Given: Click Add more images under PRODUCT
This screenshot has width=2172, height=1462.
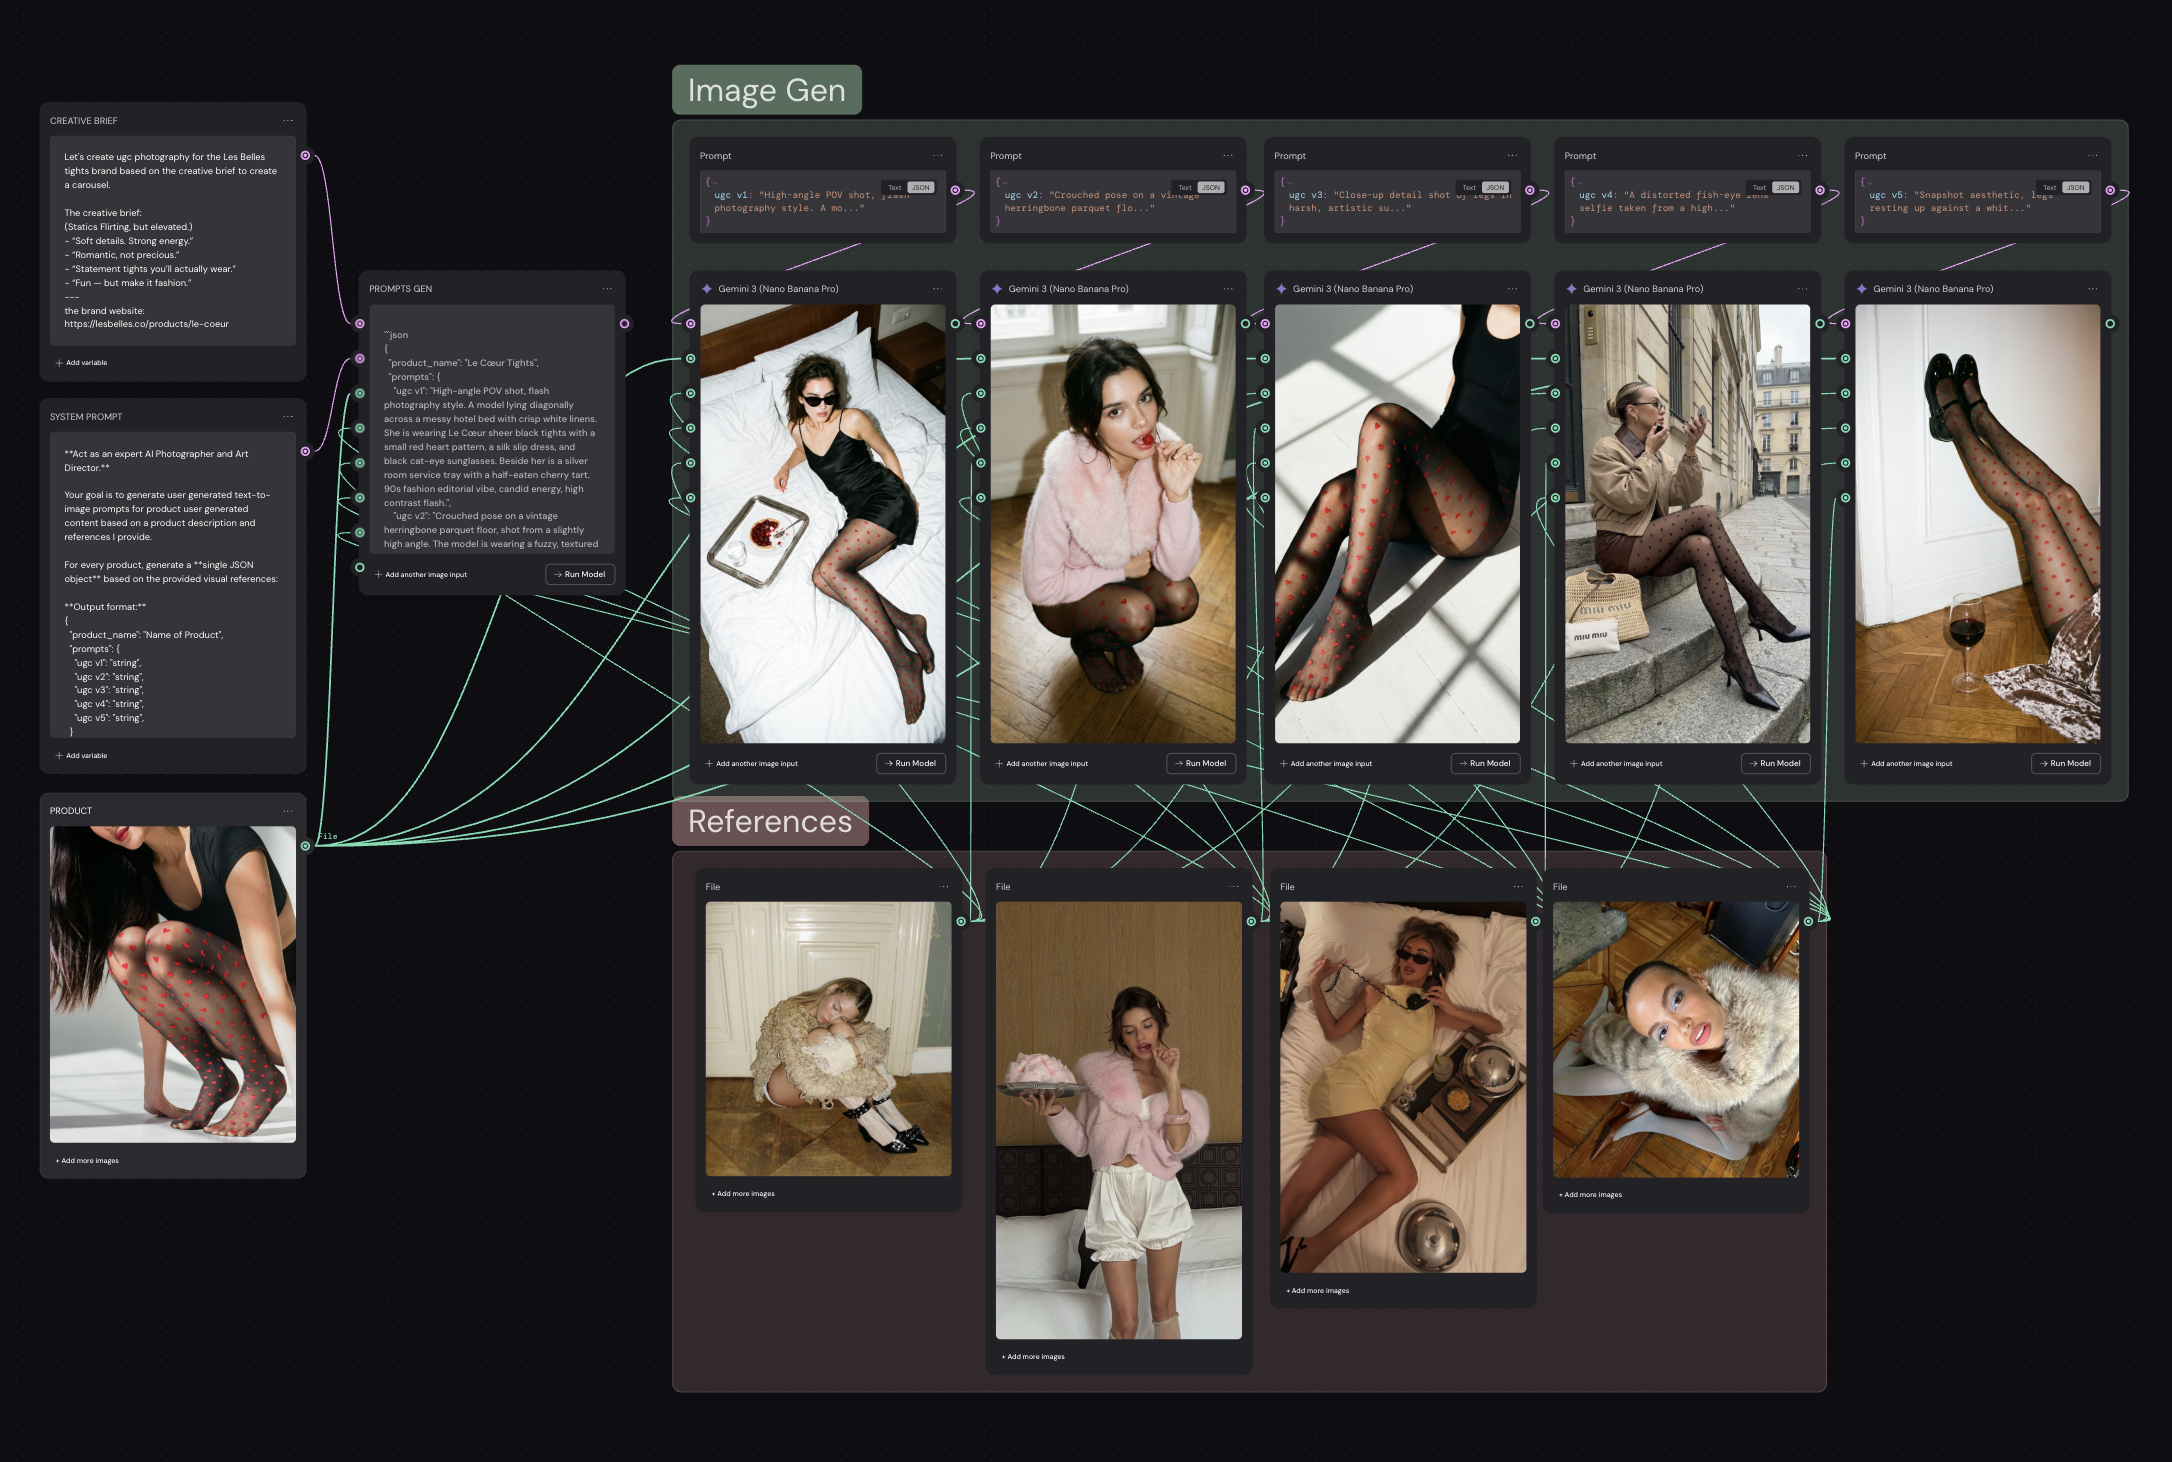Looking at the screenshot, I should pos(88,1161).
